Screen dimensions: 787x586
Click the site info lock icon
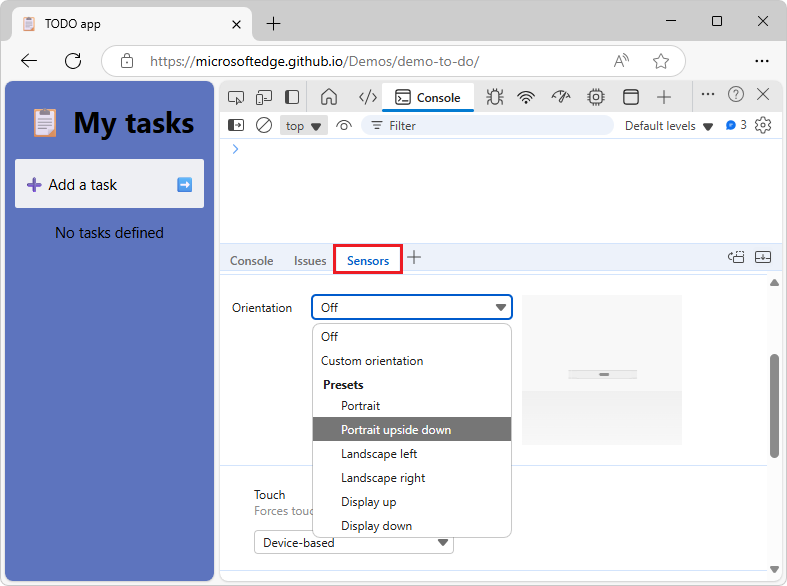pyautogui.click(x=127, y=61)
